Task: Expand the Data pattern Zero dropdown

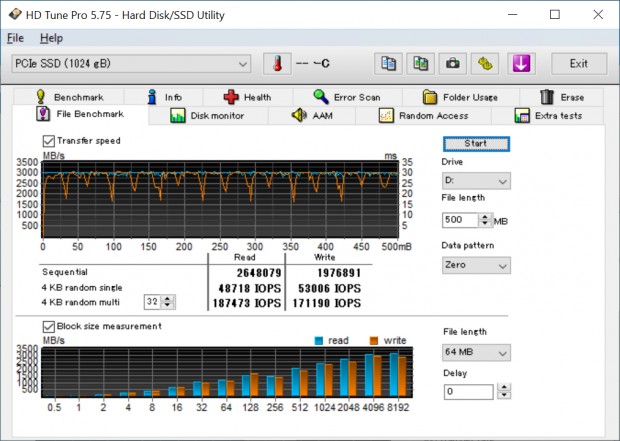Action: click(476, 266)
